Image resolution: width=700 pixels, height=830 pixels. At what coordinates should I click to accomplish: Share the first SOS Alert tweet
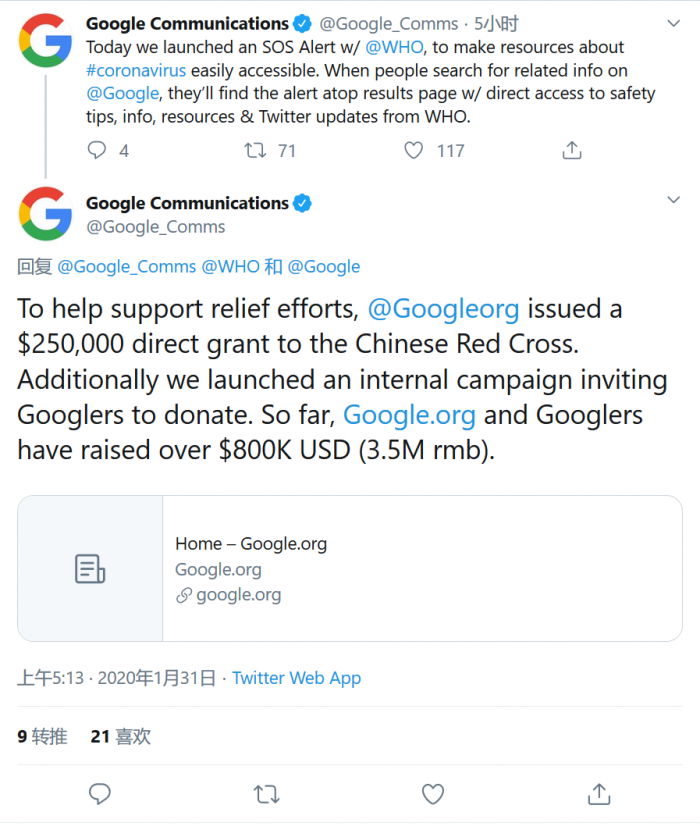tap(572, 150)
